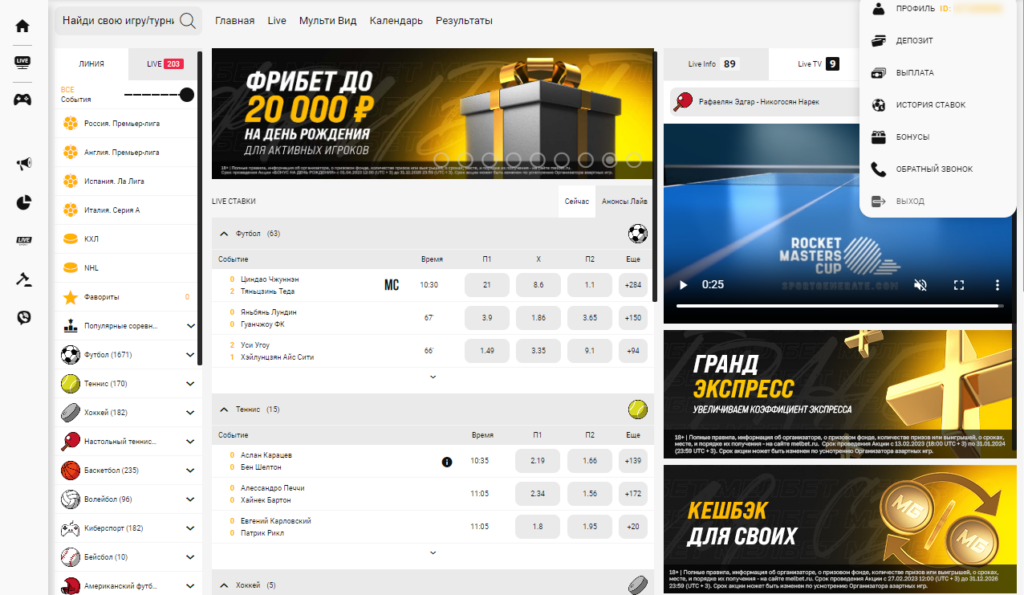The width and height of the screenshot is (1024, 595).
Task: Collapse the Футбол (63) live section
Action: click(224, 234)
